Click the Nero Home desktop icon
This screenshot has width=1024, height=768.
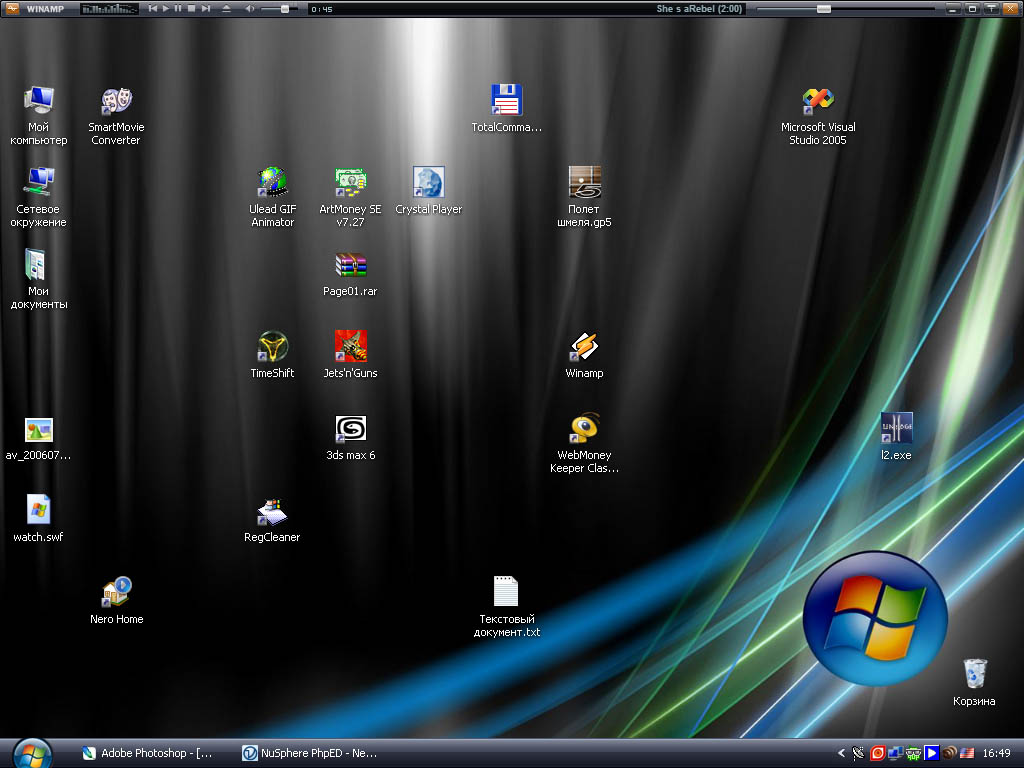click(x=116, y=593)
